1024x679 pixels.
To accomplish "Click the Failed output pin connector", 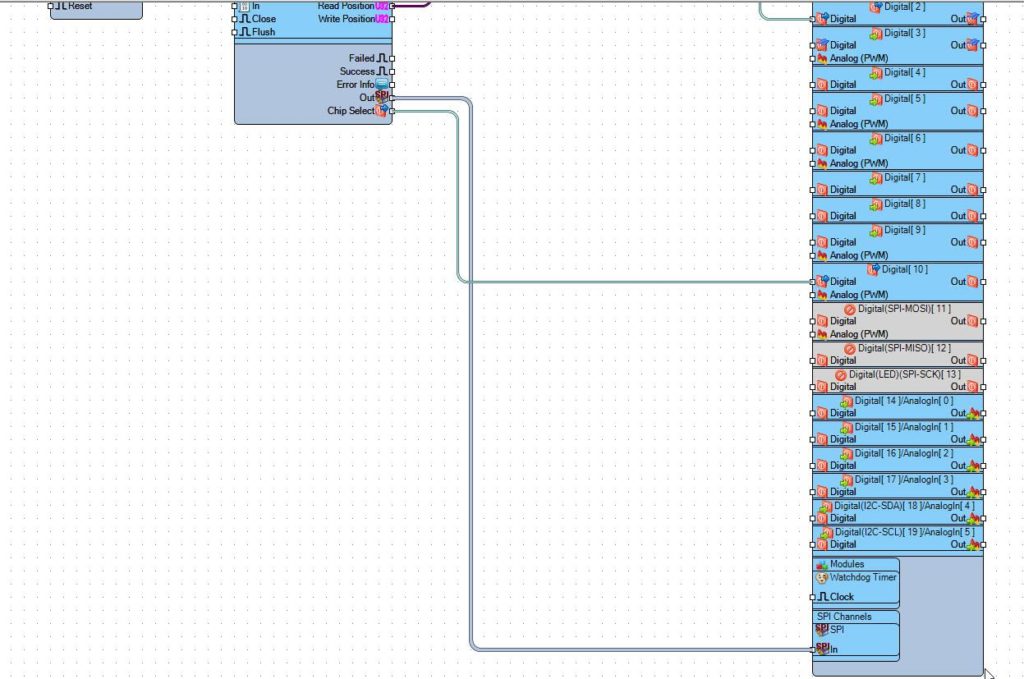I will tap(392, 58).
